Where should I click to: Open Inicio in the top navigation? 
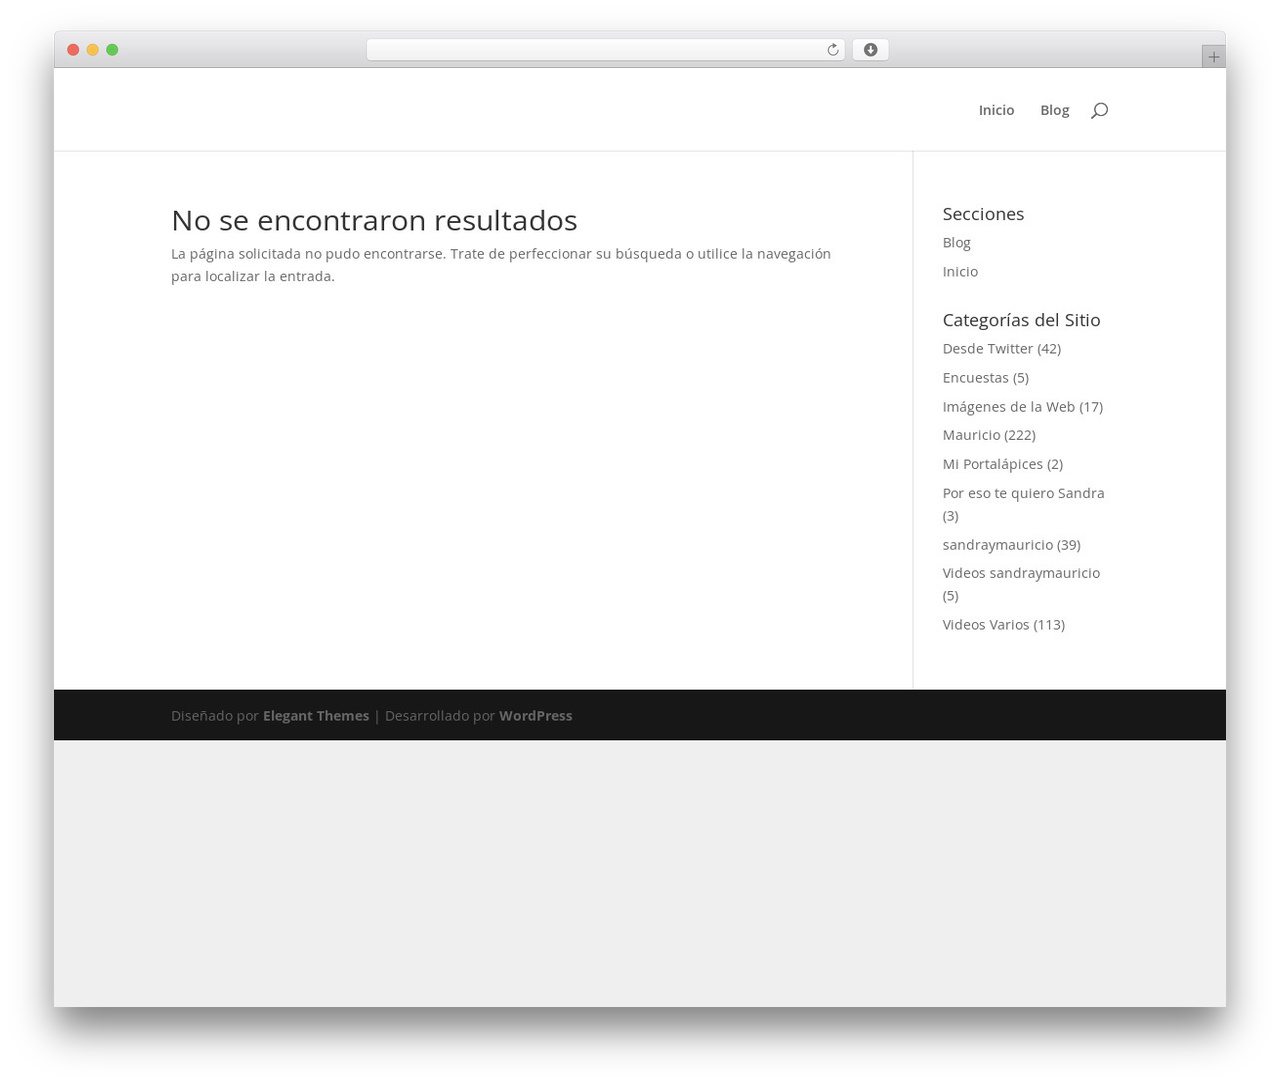coord(996,110)
